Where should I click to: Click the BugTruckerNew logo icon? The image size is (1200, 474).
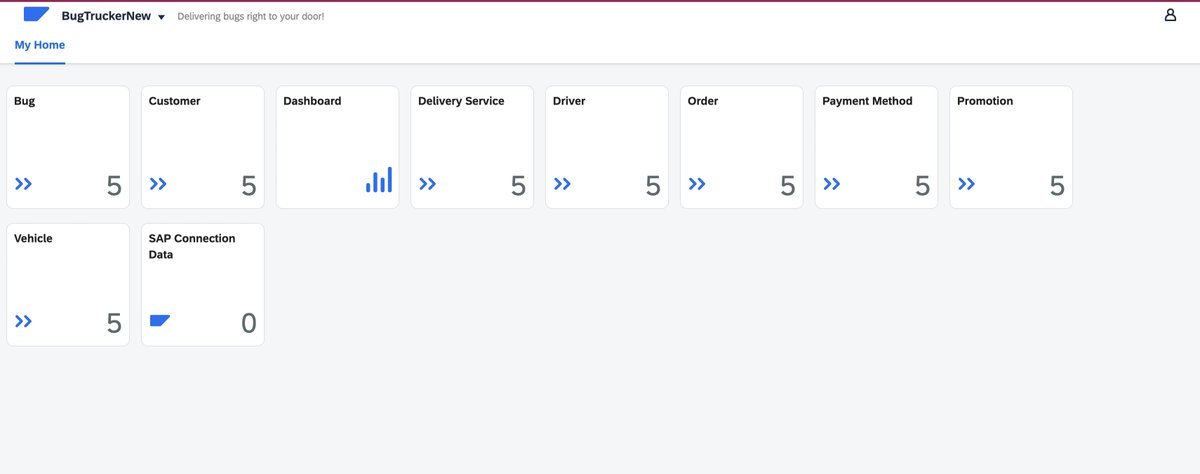click(x=36, y=15)
